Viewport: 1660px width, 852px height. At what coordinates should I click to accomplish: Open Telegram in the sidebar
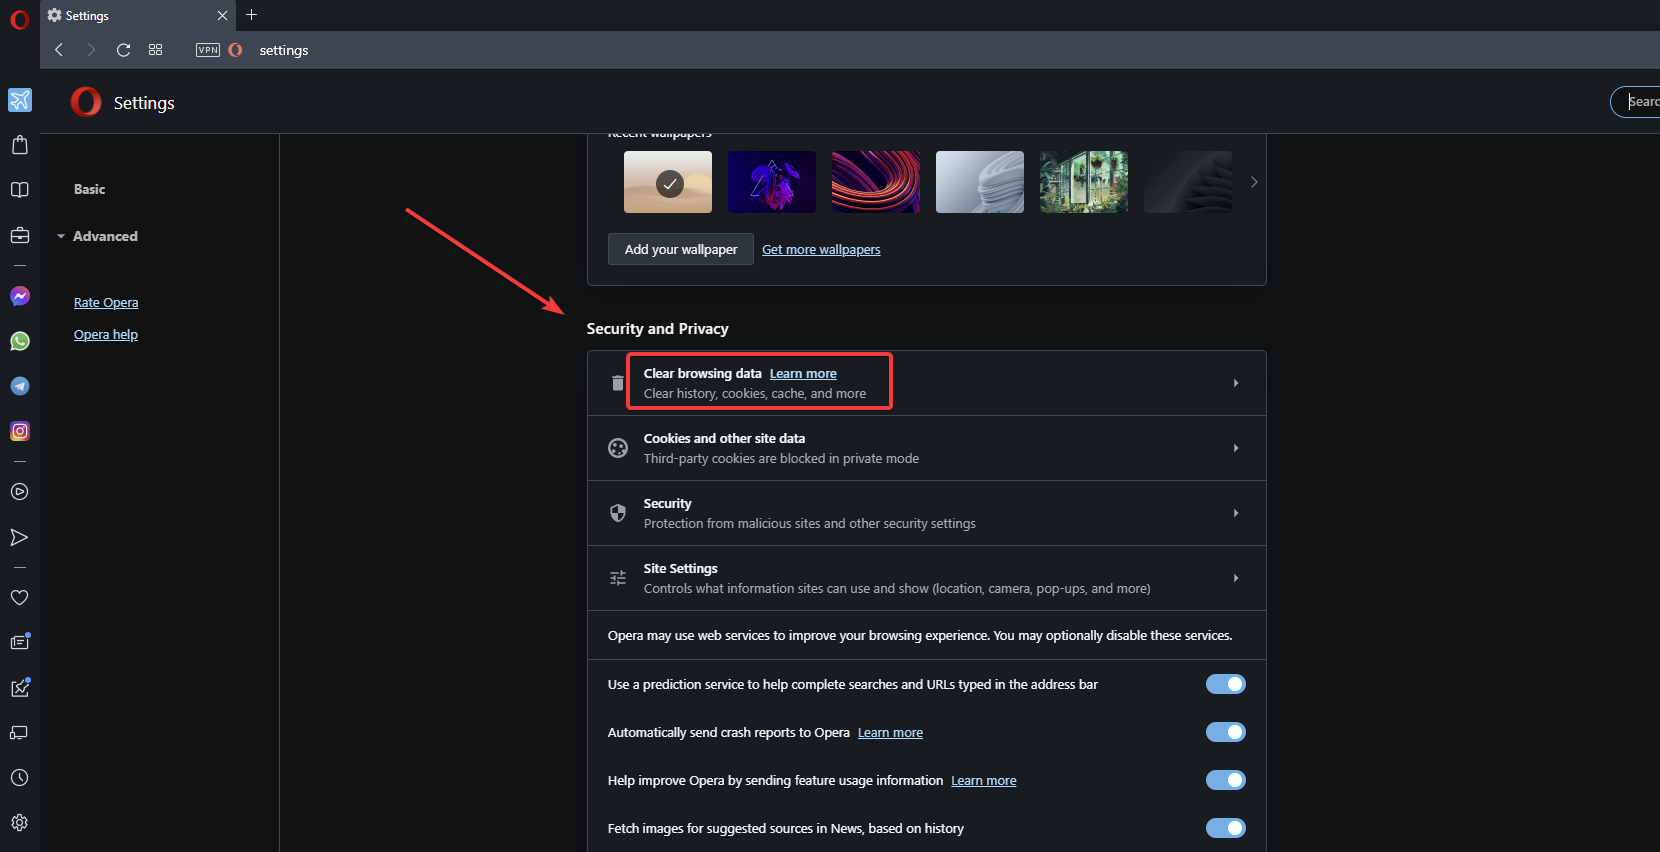click(20, 386)
